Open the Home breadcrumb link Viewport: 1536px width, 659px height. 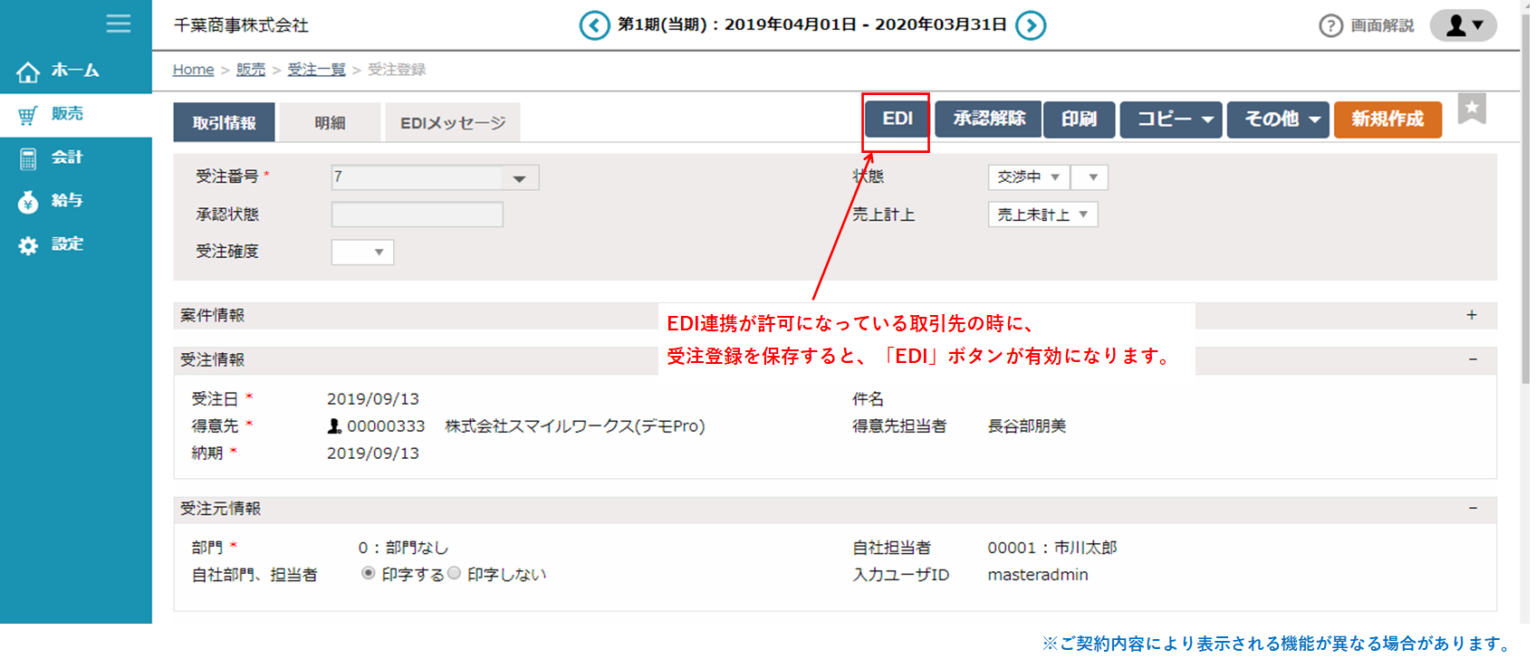(193, 69)
